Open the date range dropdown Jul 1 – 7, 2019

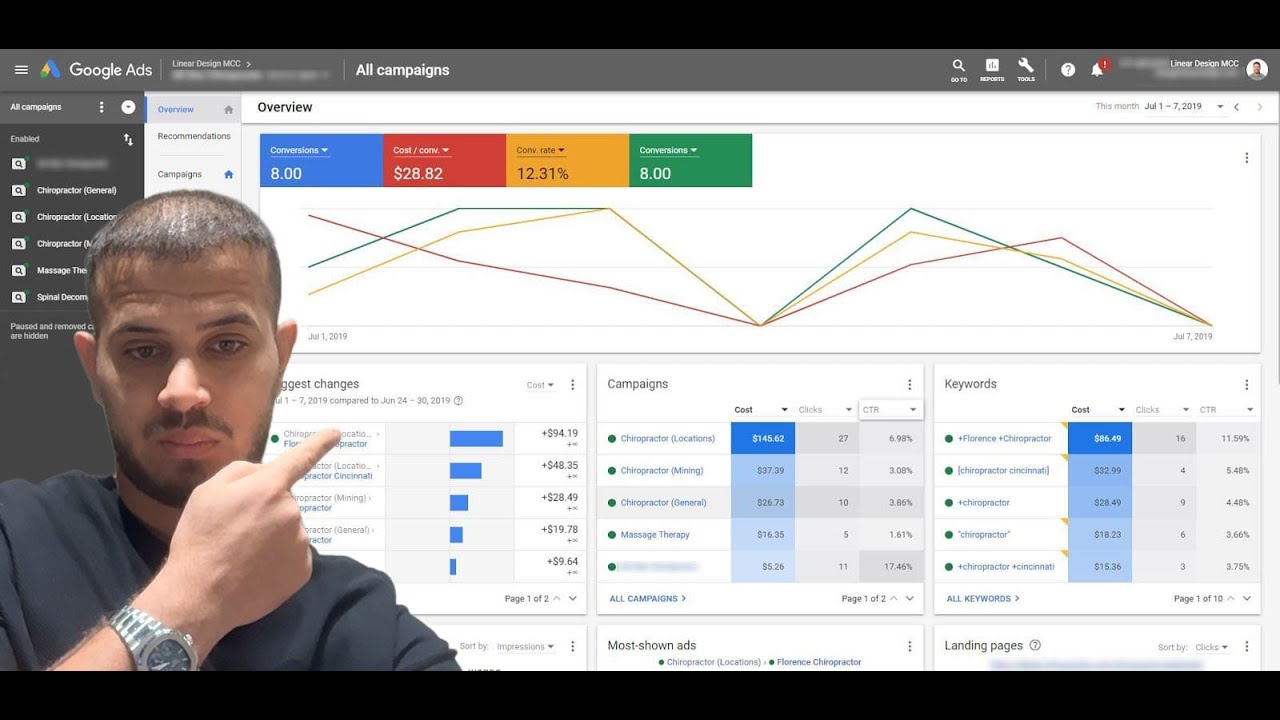click(x=1185, y=106)
